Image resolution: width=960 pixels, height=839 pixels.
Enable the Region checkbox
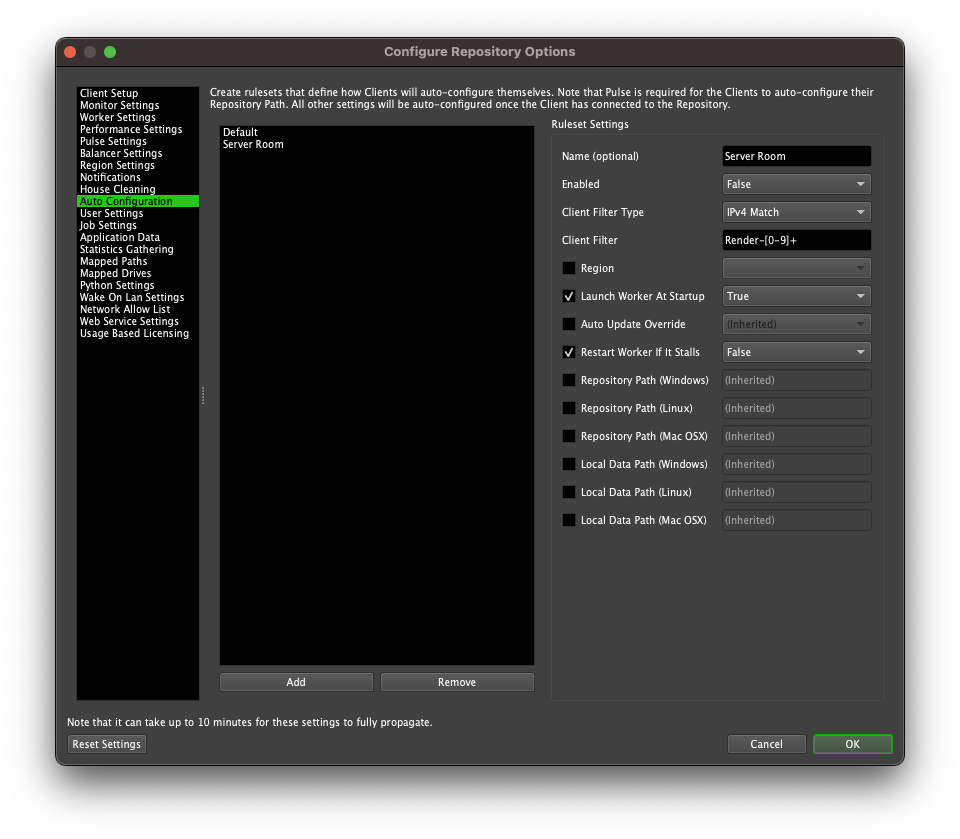569,268
